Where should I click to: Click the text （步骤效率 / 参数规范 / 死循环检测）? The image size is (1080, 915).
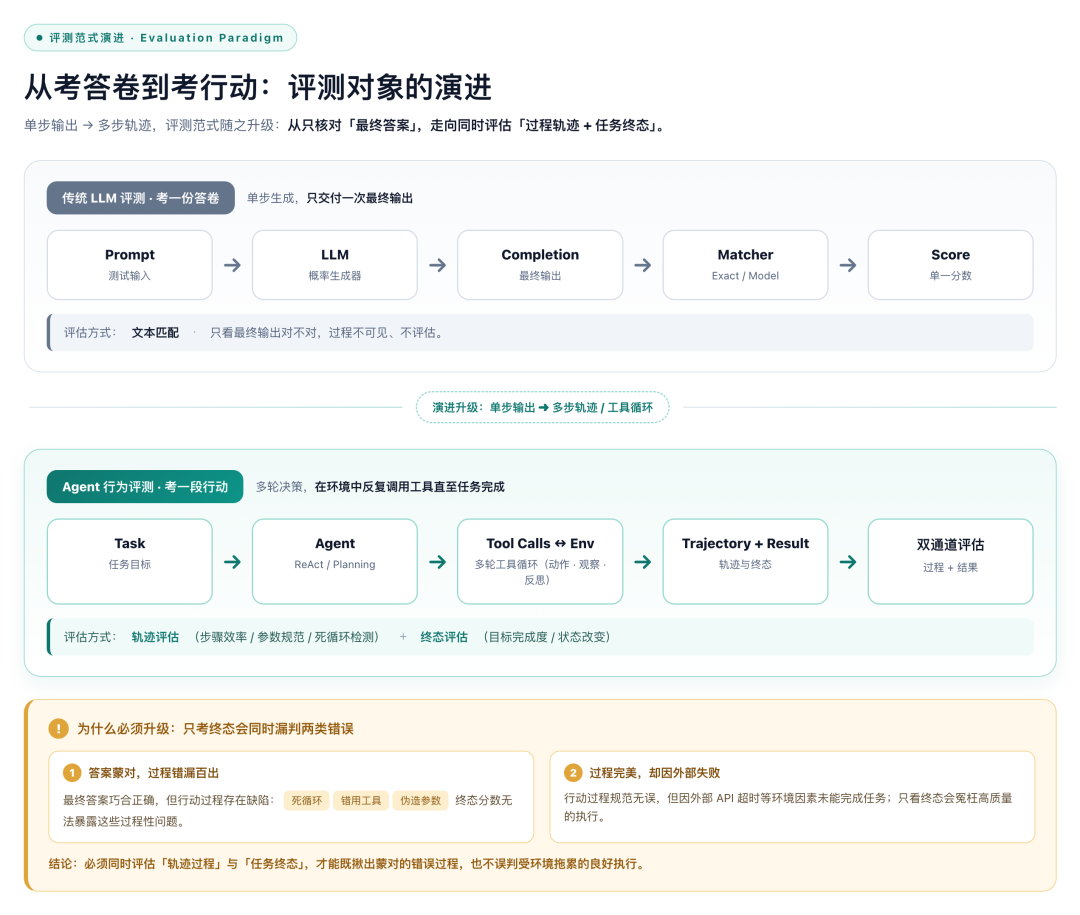[x=287, y=637]
